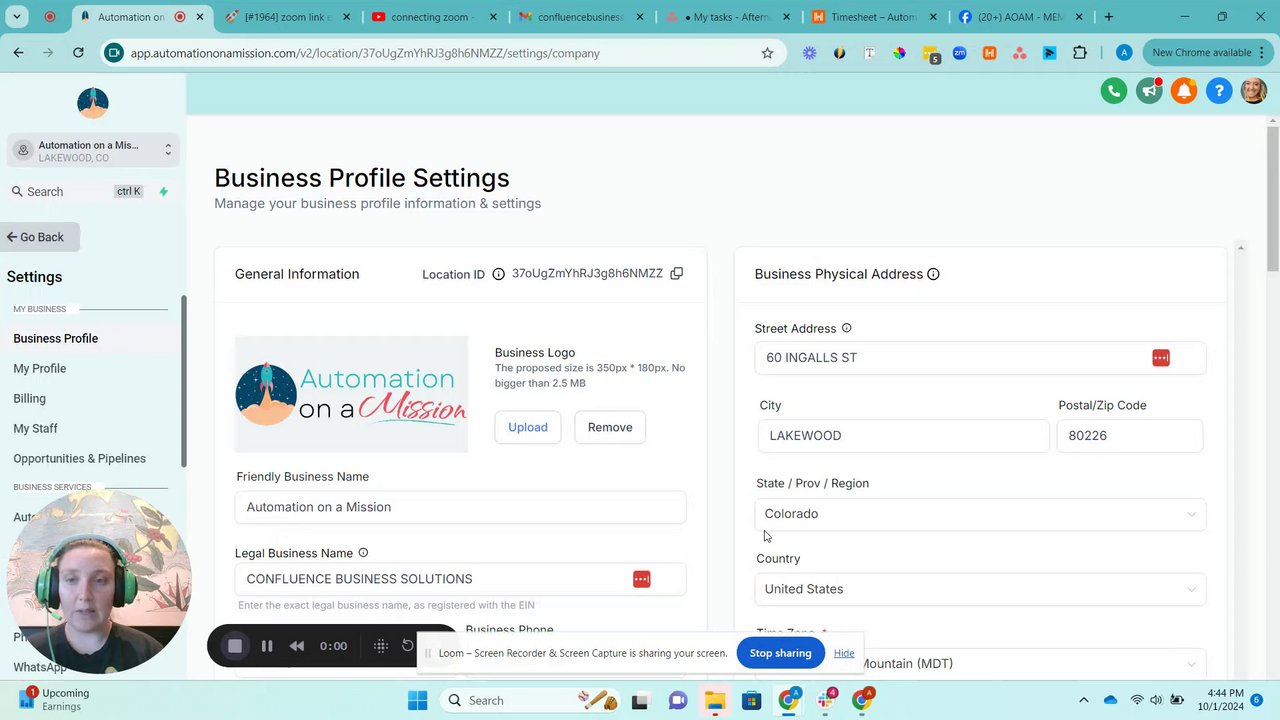Open Opportunities & Pipelines settings
1280x720 pixels.
coord(80,458)
